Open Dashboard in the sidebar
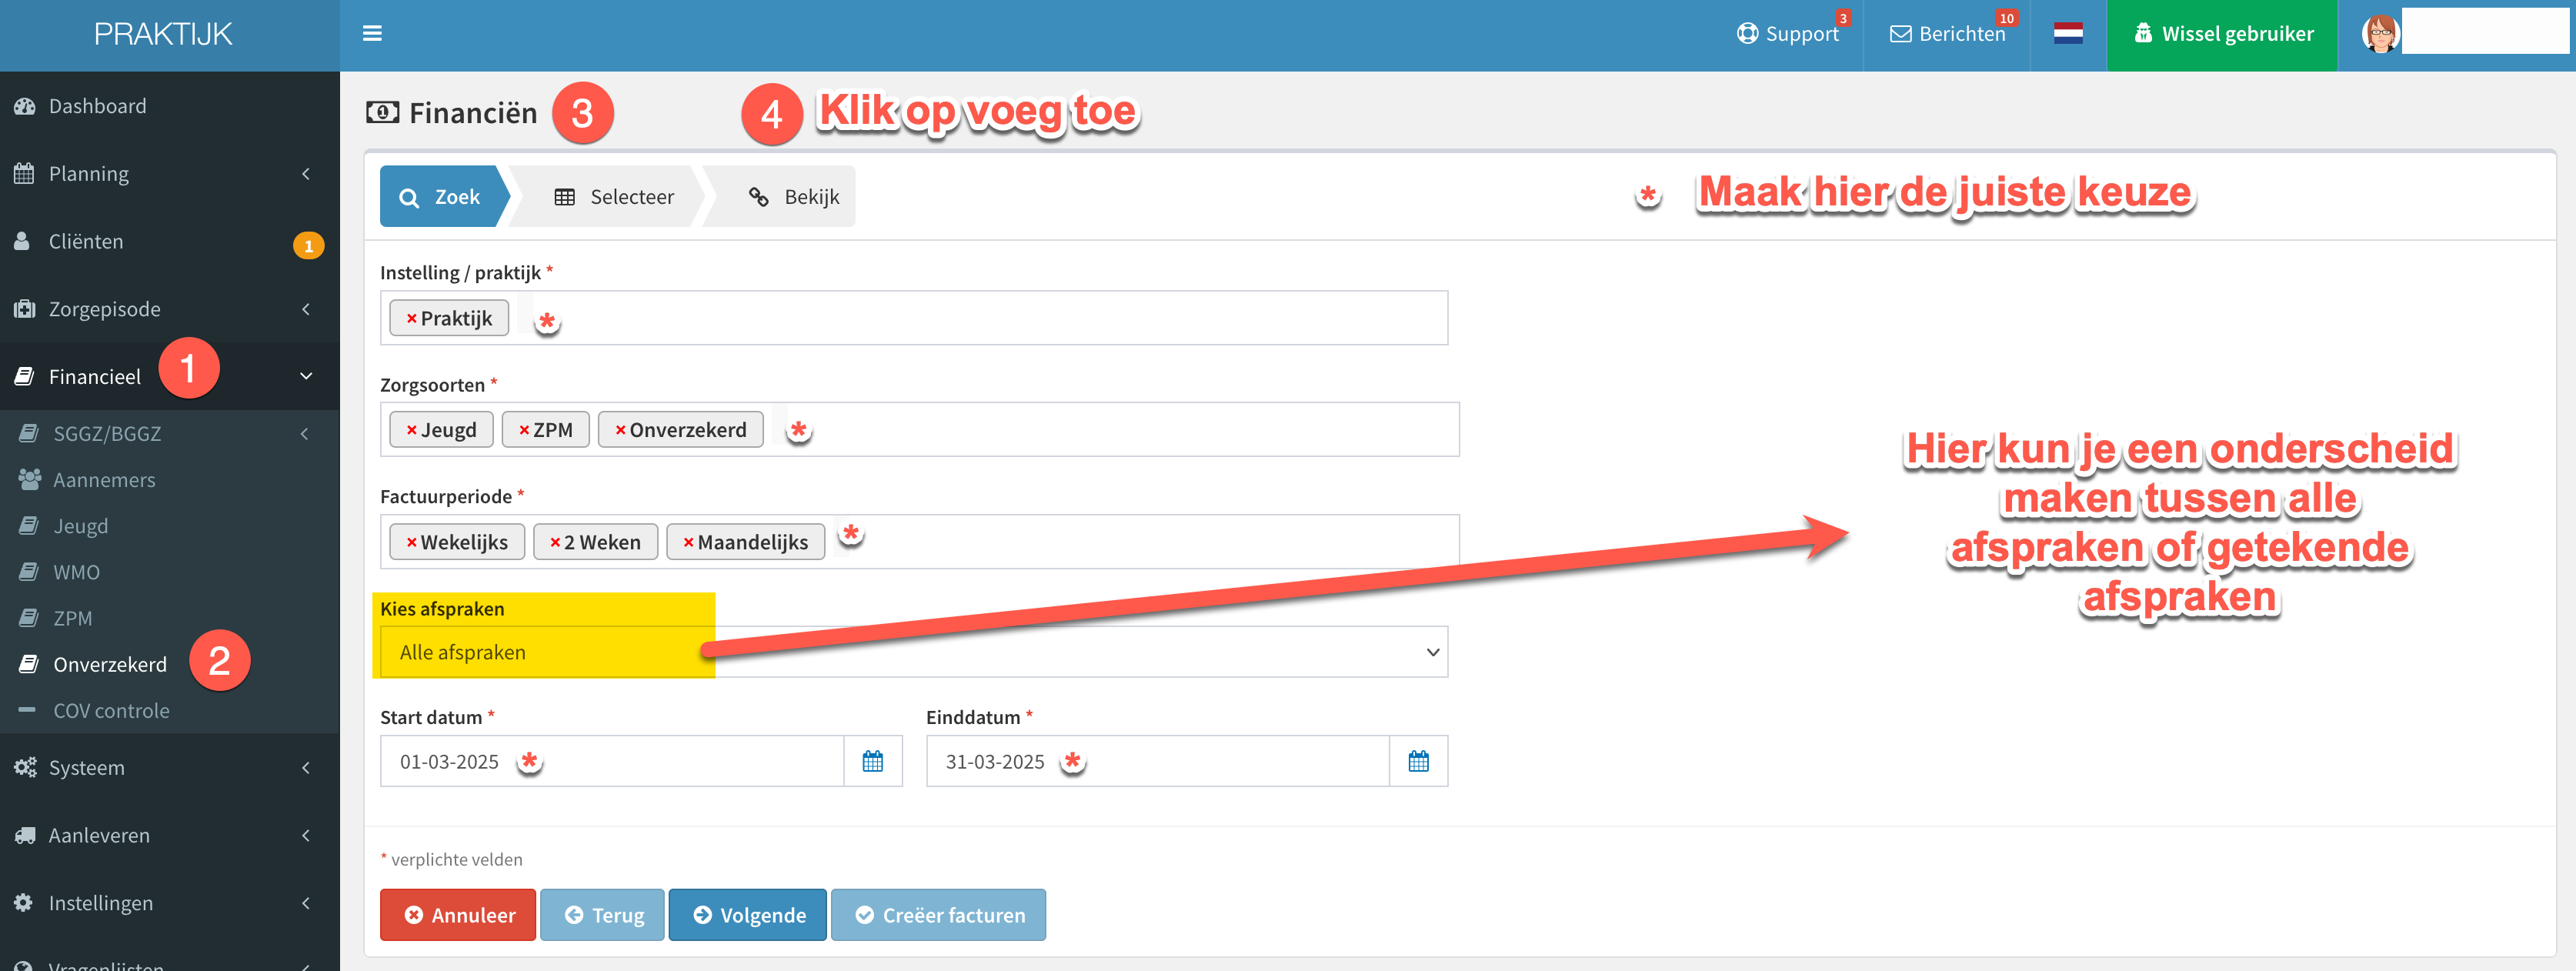This screenshot has width=2576, height=971. 170,106
